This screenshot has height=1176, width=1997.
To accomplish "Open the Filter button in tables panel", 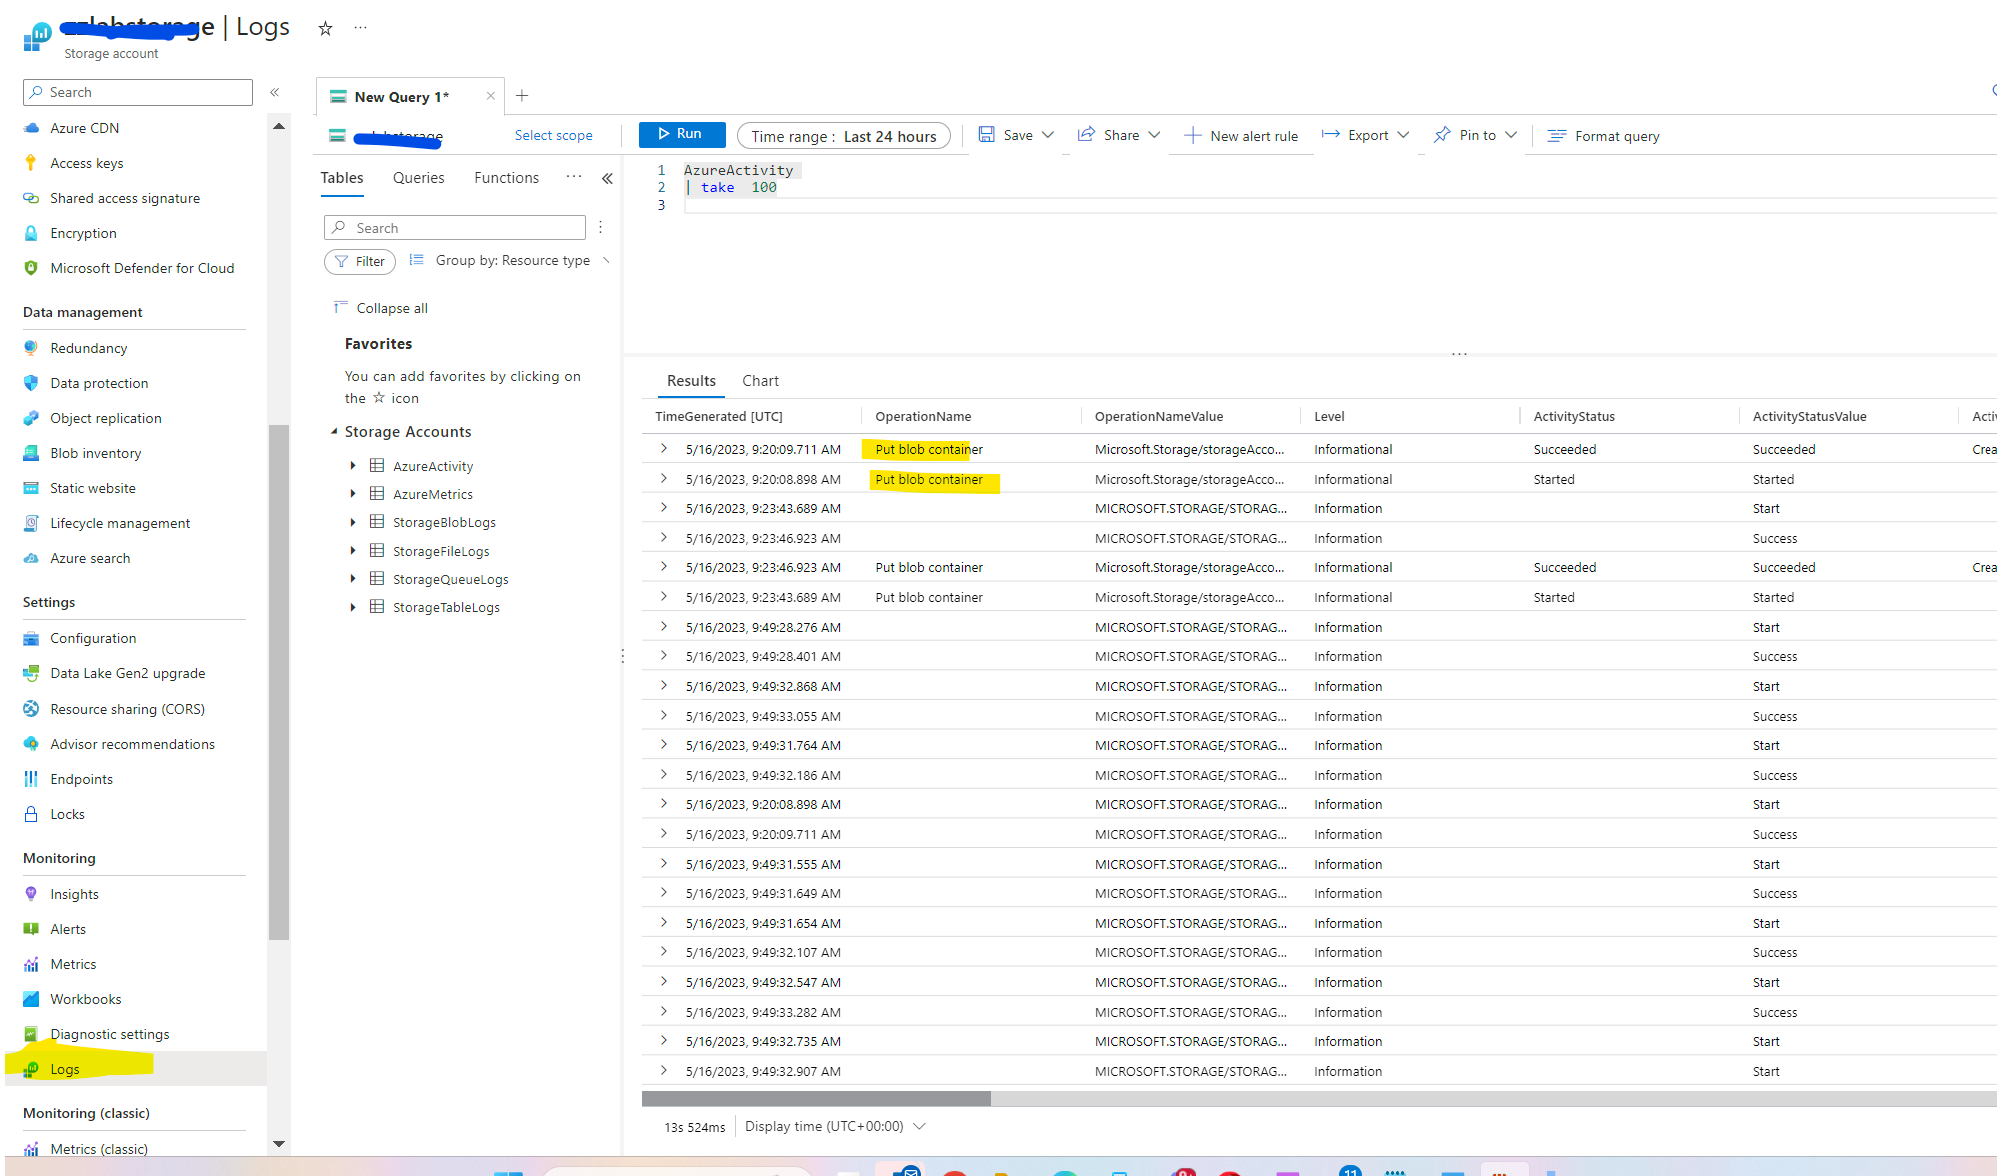I will pos(360,261).
